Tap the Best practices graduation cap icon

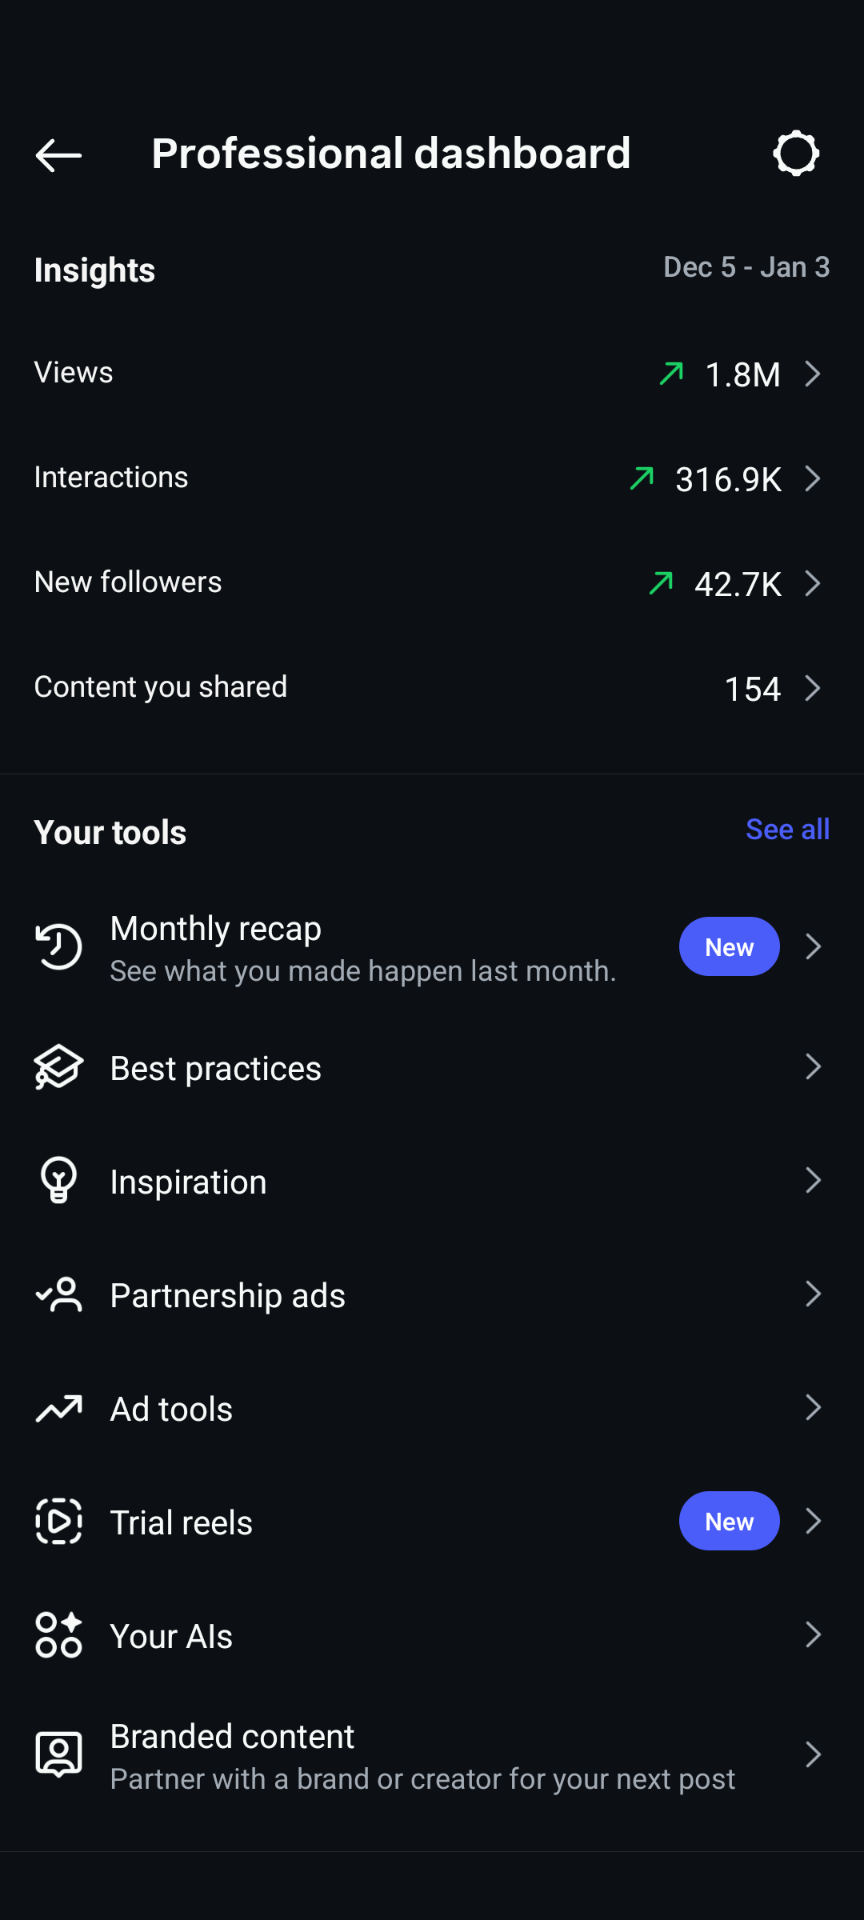(59, 1067)
